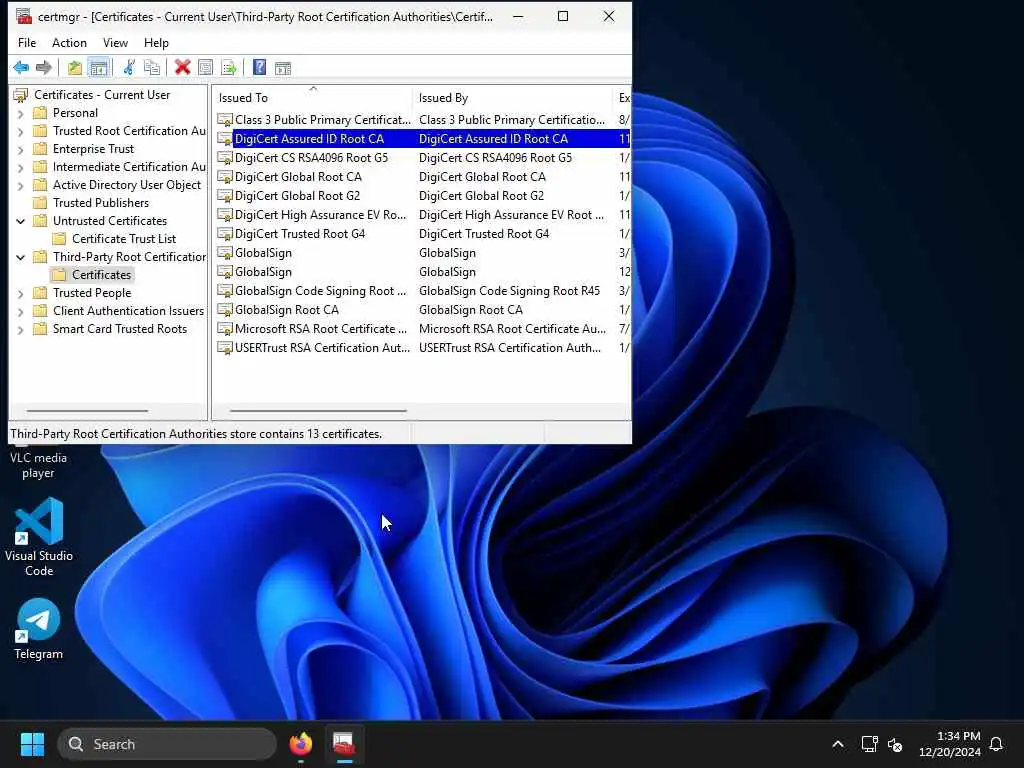Click the Windows taskbar Search box
Image resolution: width=1024 pixels, height=768 pixels.
click(x=167, y=744)
